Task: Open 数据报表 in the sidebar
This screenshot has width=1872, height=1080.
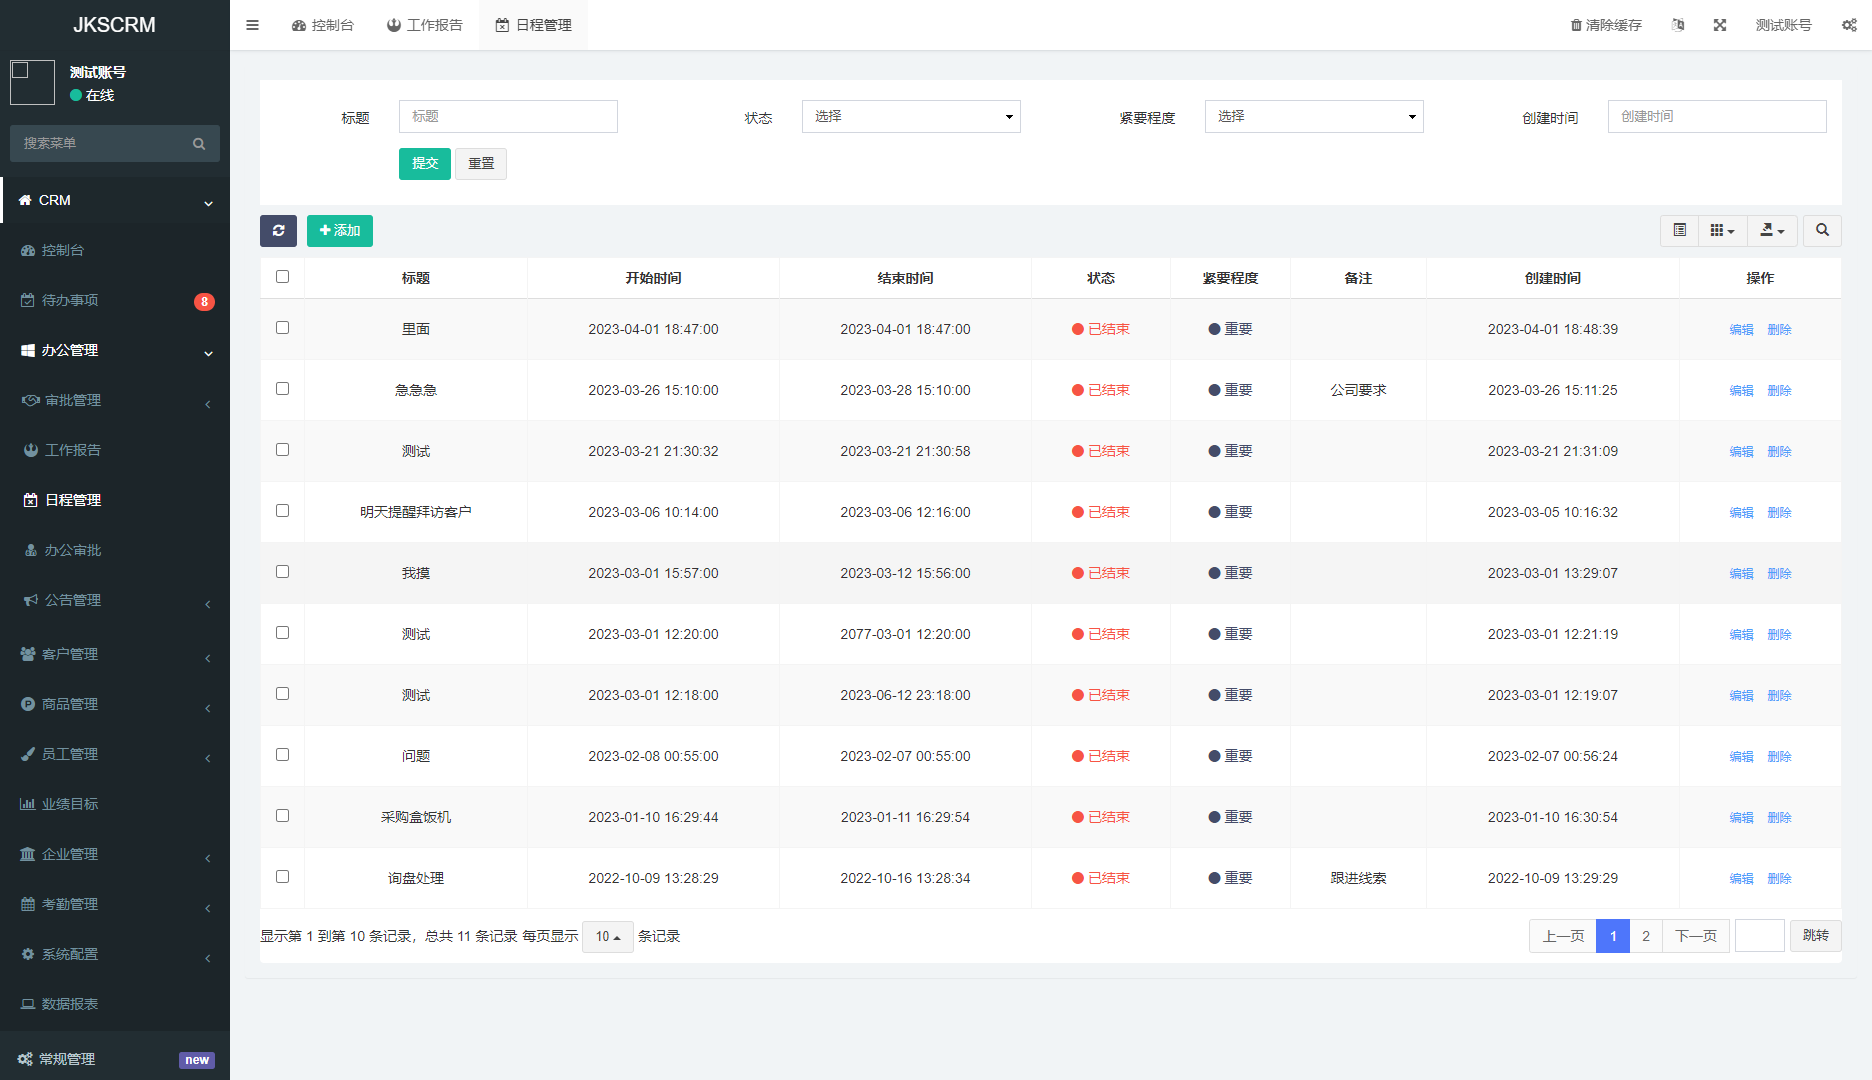Action: click(115, 1004)
